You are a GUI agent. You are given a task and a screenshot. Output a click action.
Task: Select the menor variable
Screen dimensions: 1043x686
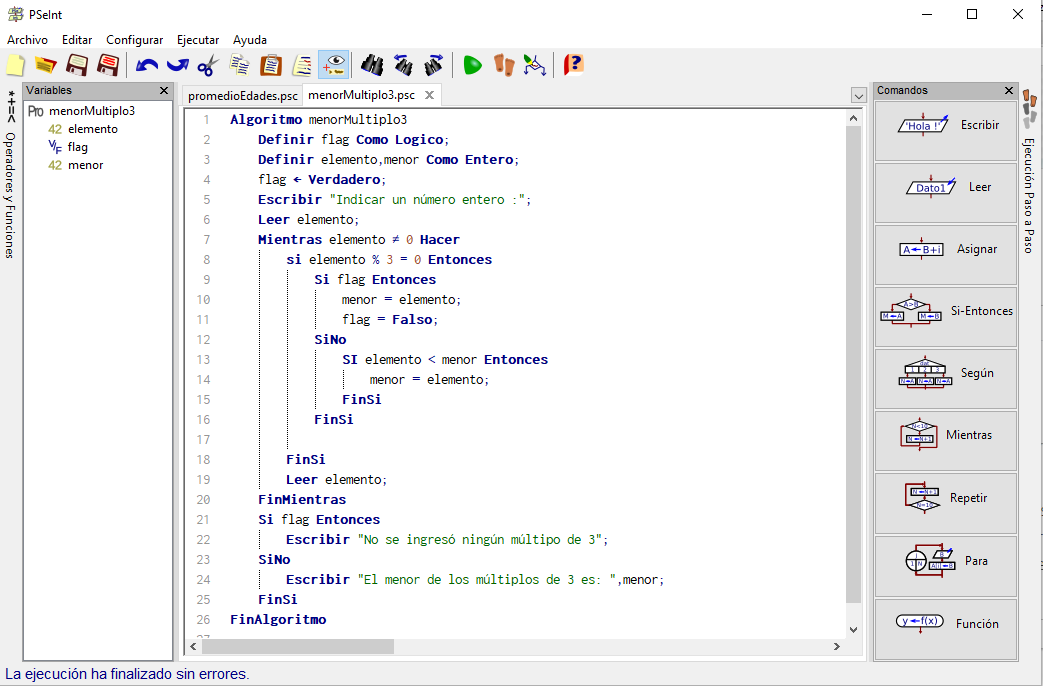click(85, 165)
